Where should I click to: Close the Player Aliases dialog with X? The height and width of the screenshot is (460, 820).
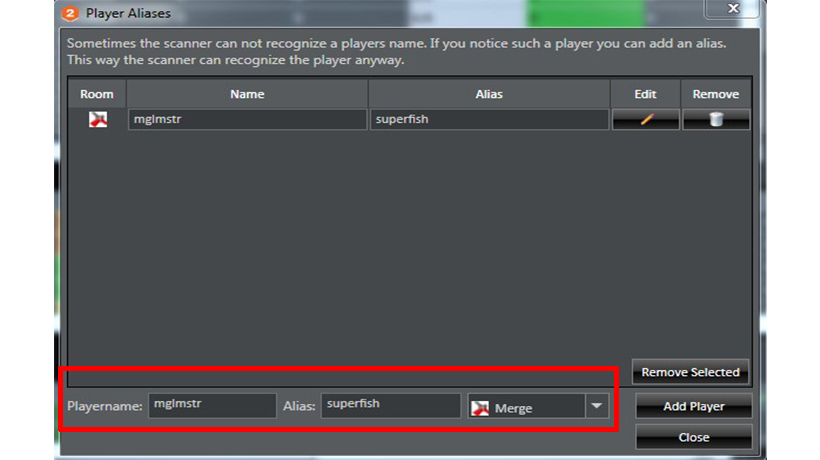[733, 8]
